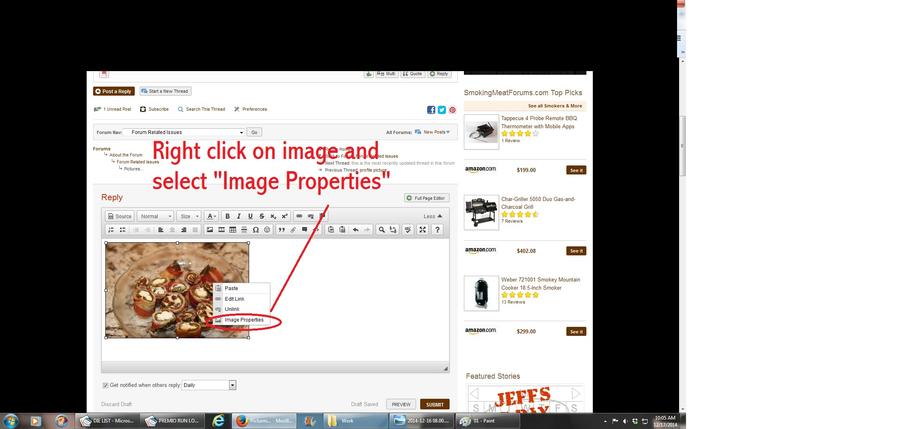Share the thread via the Twitter icon
Viewport: 900px width, 429px height.
pyautogui.click(x=441, y=109)
